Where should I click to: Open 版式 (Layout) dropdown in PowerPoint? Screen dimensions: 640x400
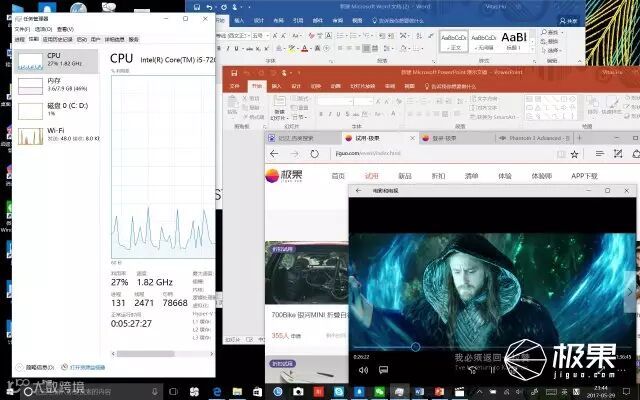pos(301,98)
